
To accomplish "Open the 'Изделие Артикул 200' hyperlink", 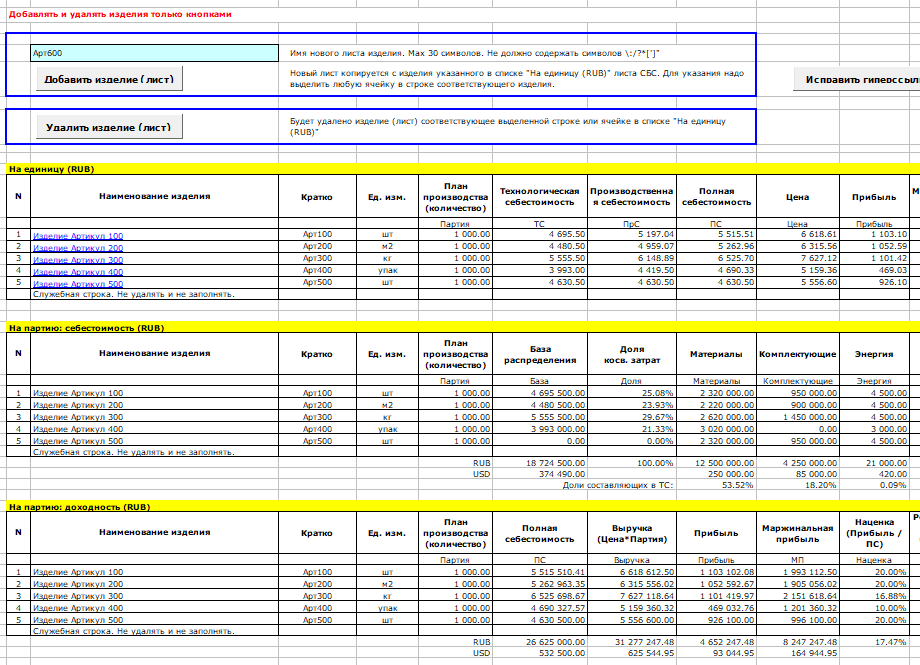I will point(78,247).
